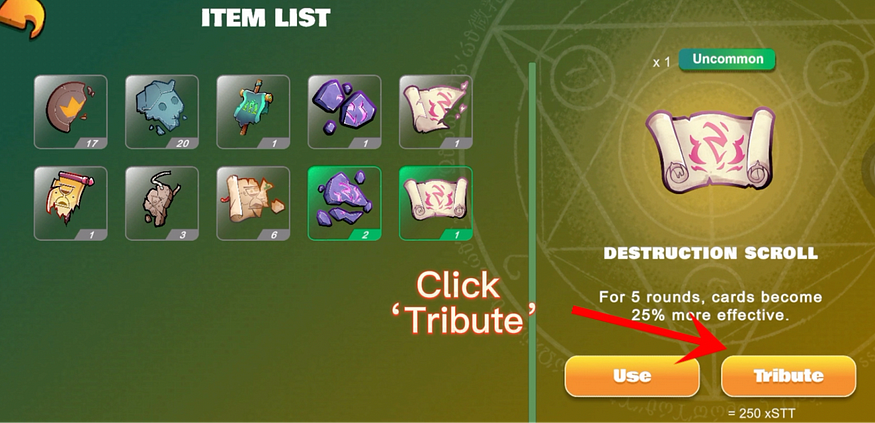The height and width of the screenshot is (423, 875).
Task: Click the Use button
Action: pyautogui.click(x=632, y=376)
